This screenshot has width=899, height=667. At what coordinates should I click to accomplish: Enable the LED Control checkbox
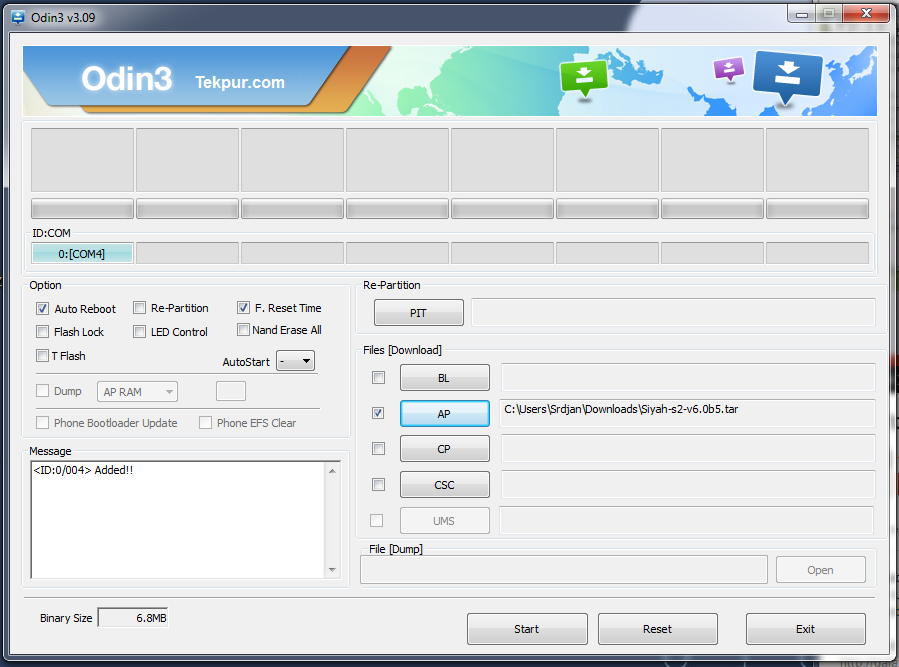click(139, 331)
